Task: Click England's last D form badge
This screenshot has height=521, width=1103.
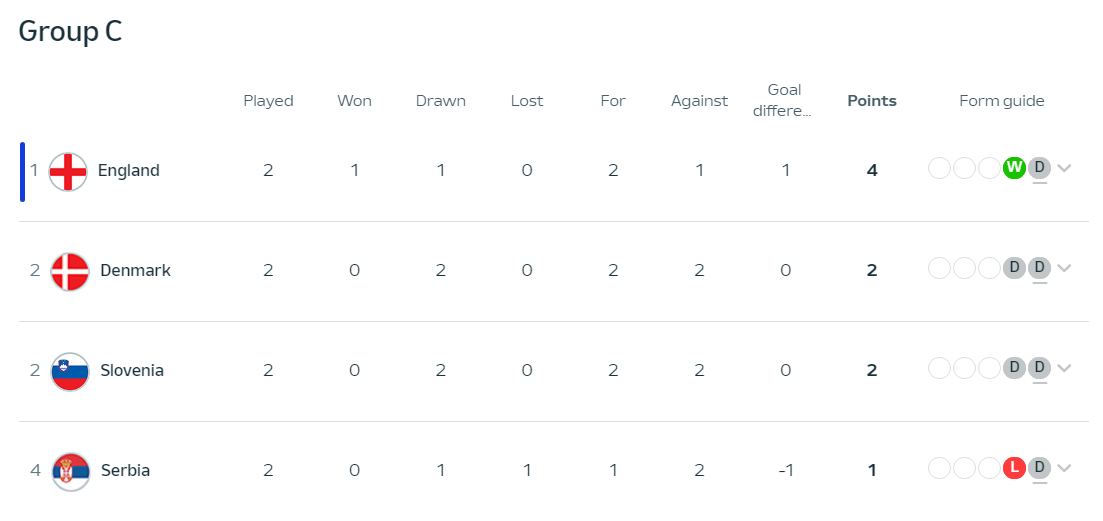Action: click(1039, 168)
